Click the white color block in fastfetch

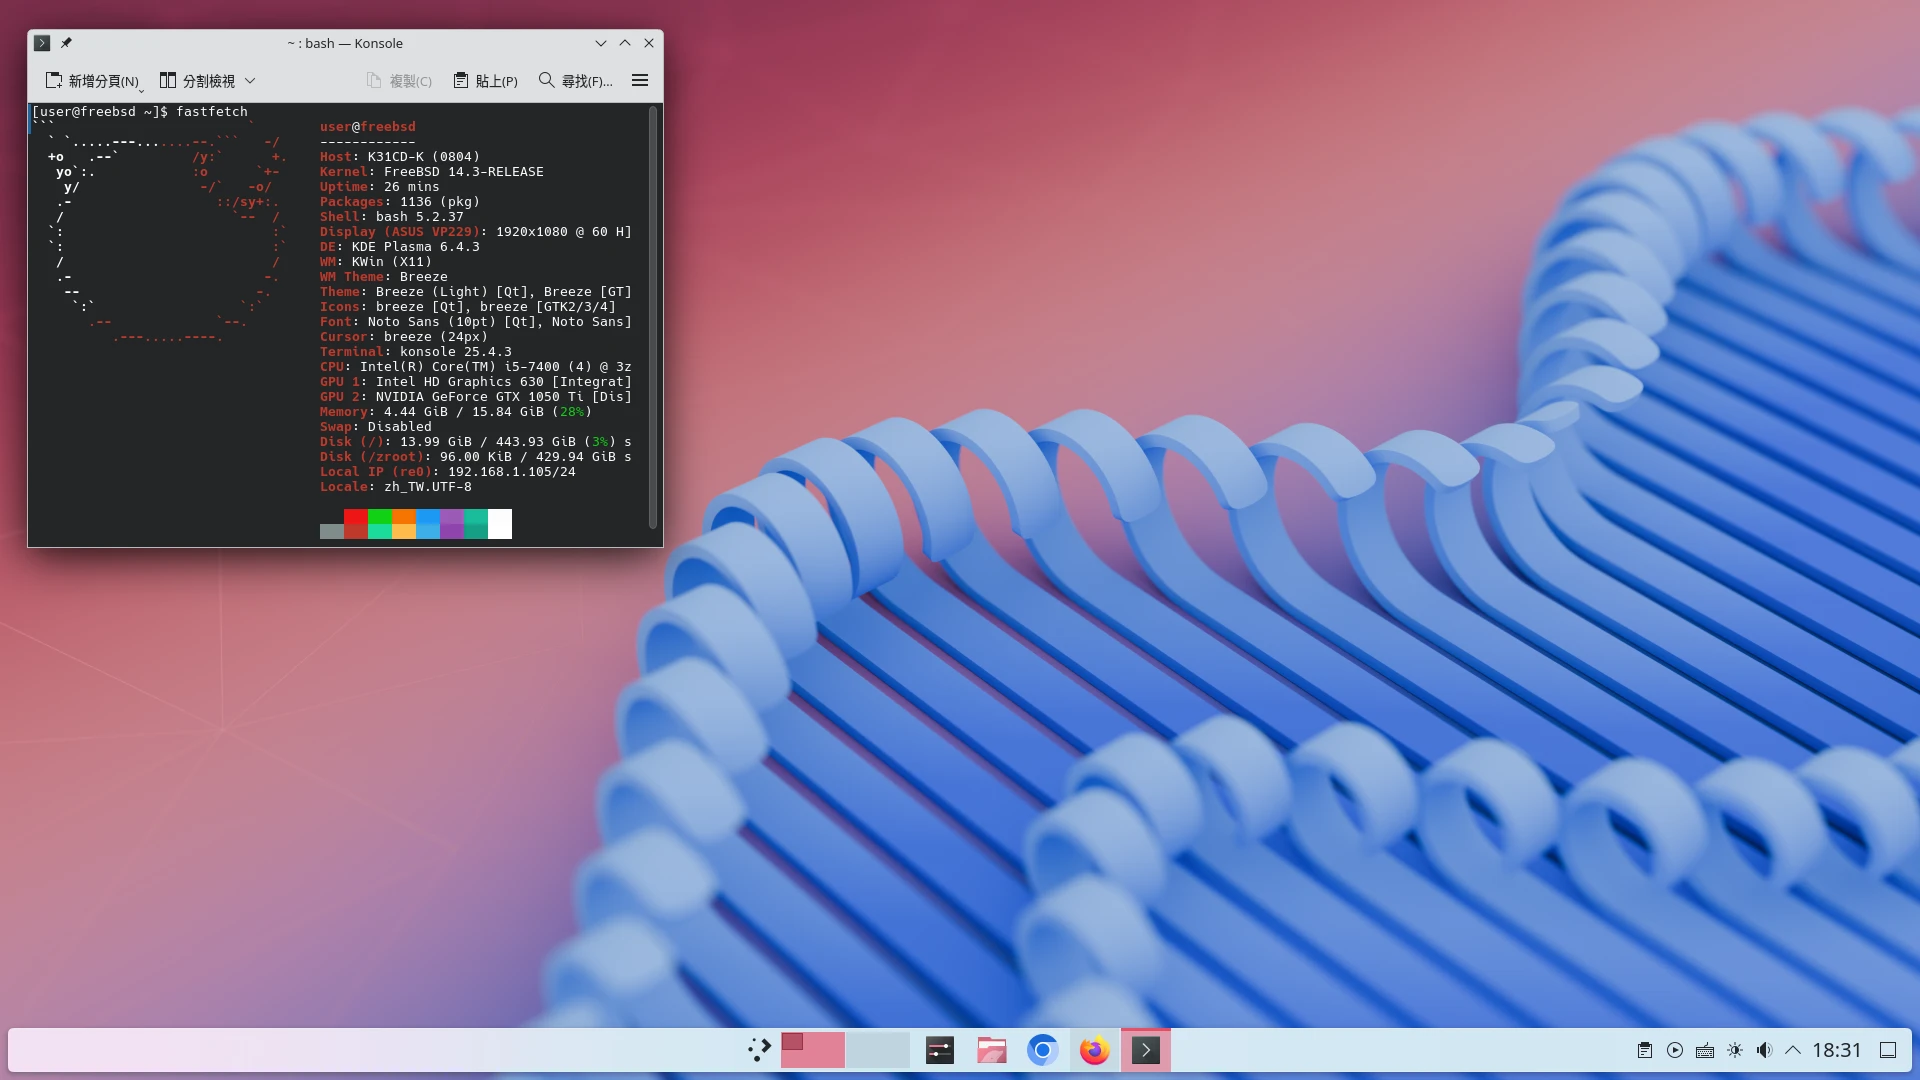coord(500,524)
